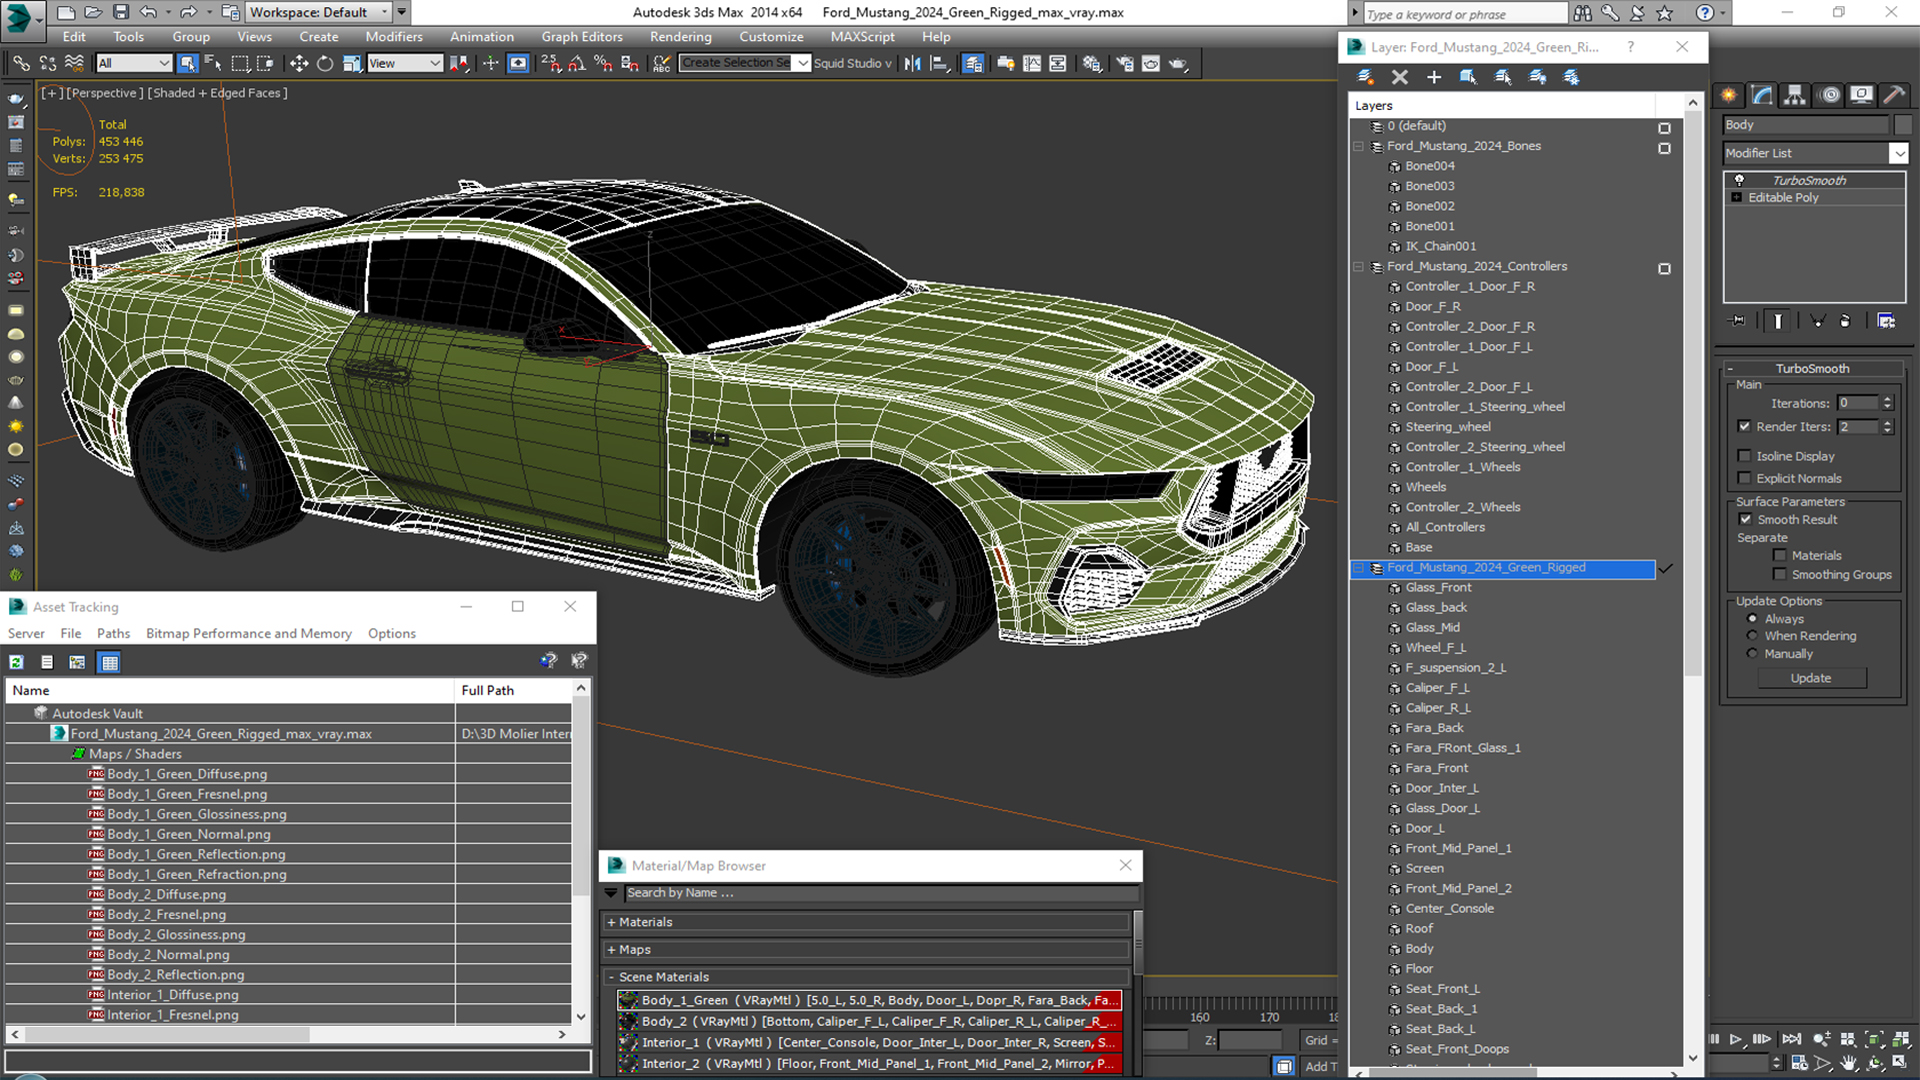The image size is (1920, 1080).
Task: Toggle Angle Snap in main toolbar
Action: 577,63
